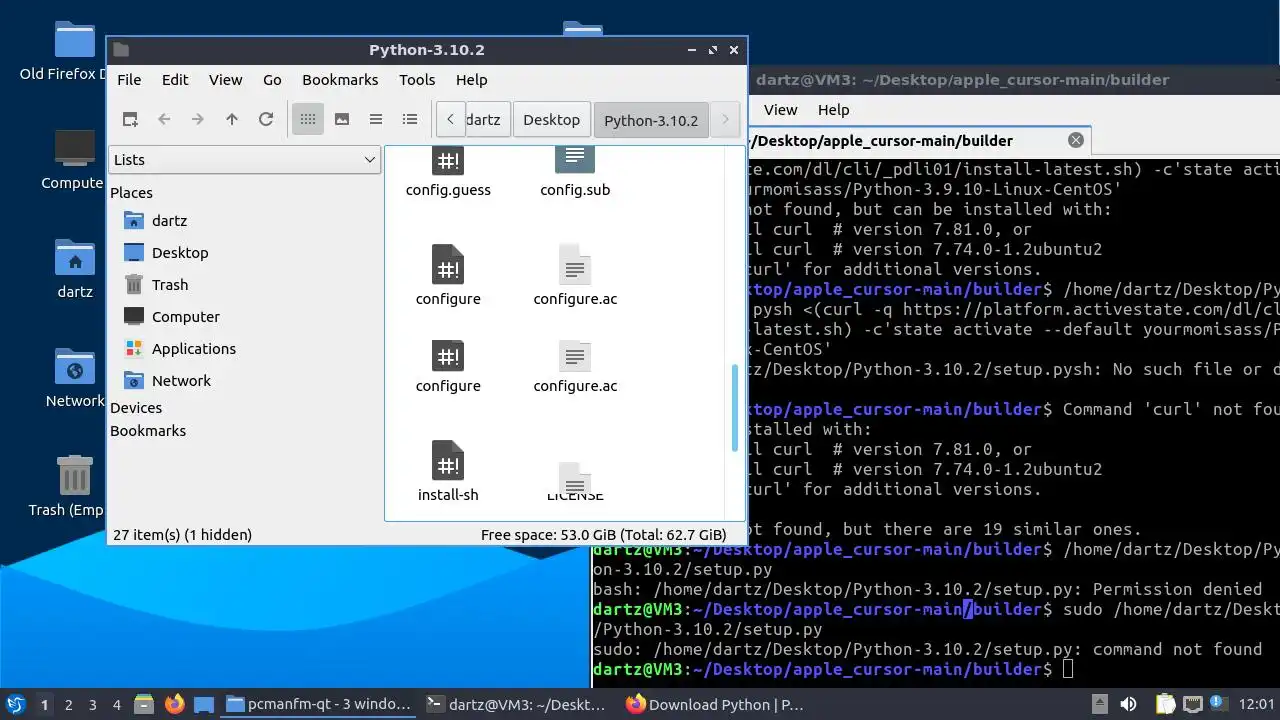Go forward in file manager history
Screen dimensions: 1280x720
(198, 119)
